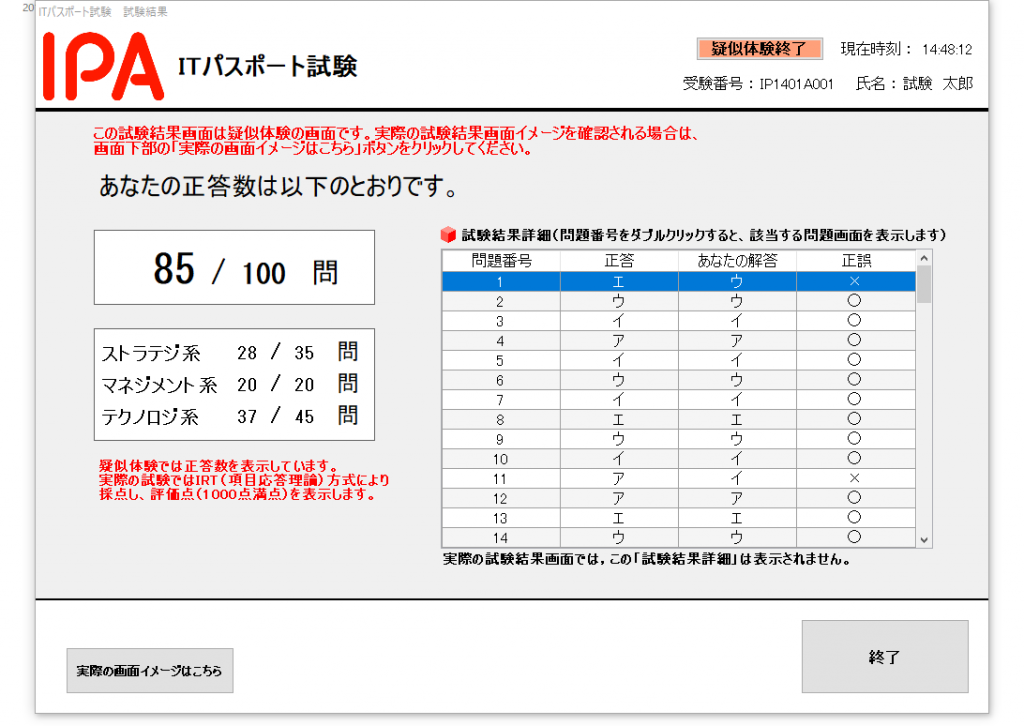Click the heading あなたの正答数は以下のとおりです。
Screen dimensions: 1024x726
278,187
